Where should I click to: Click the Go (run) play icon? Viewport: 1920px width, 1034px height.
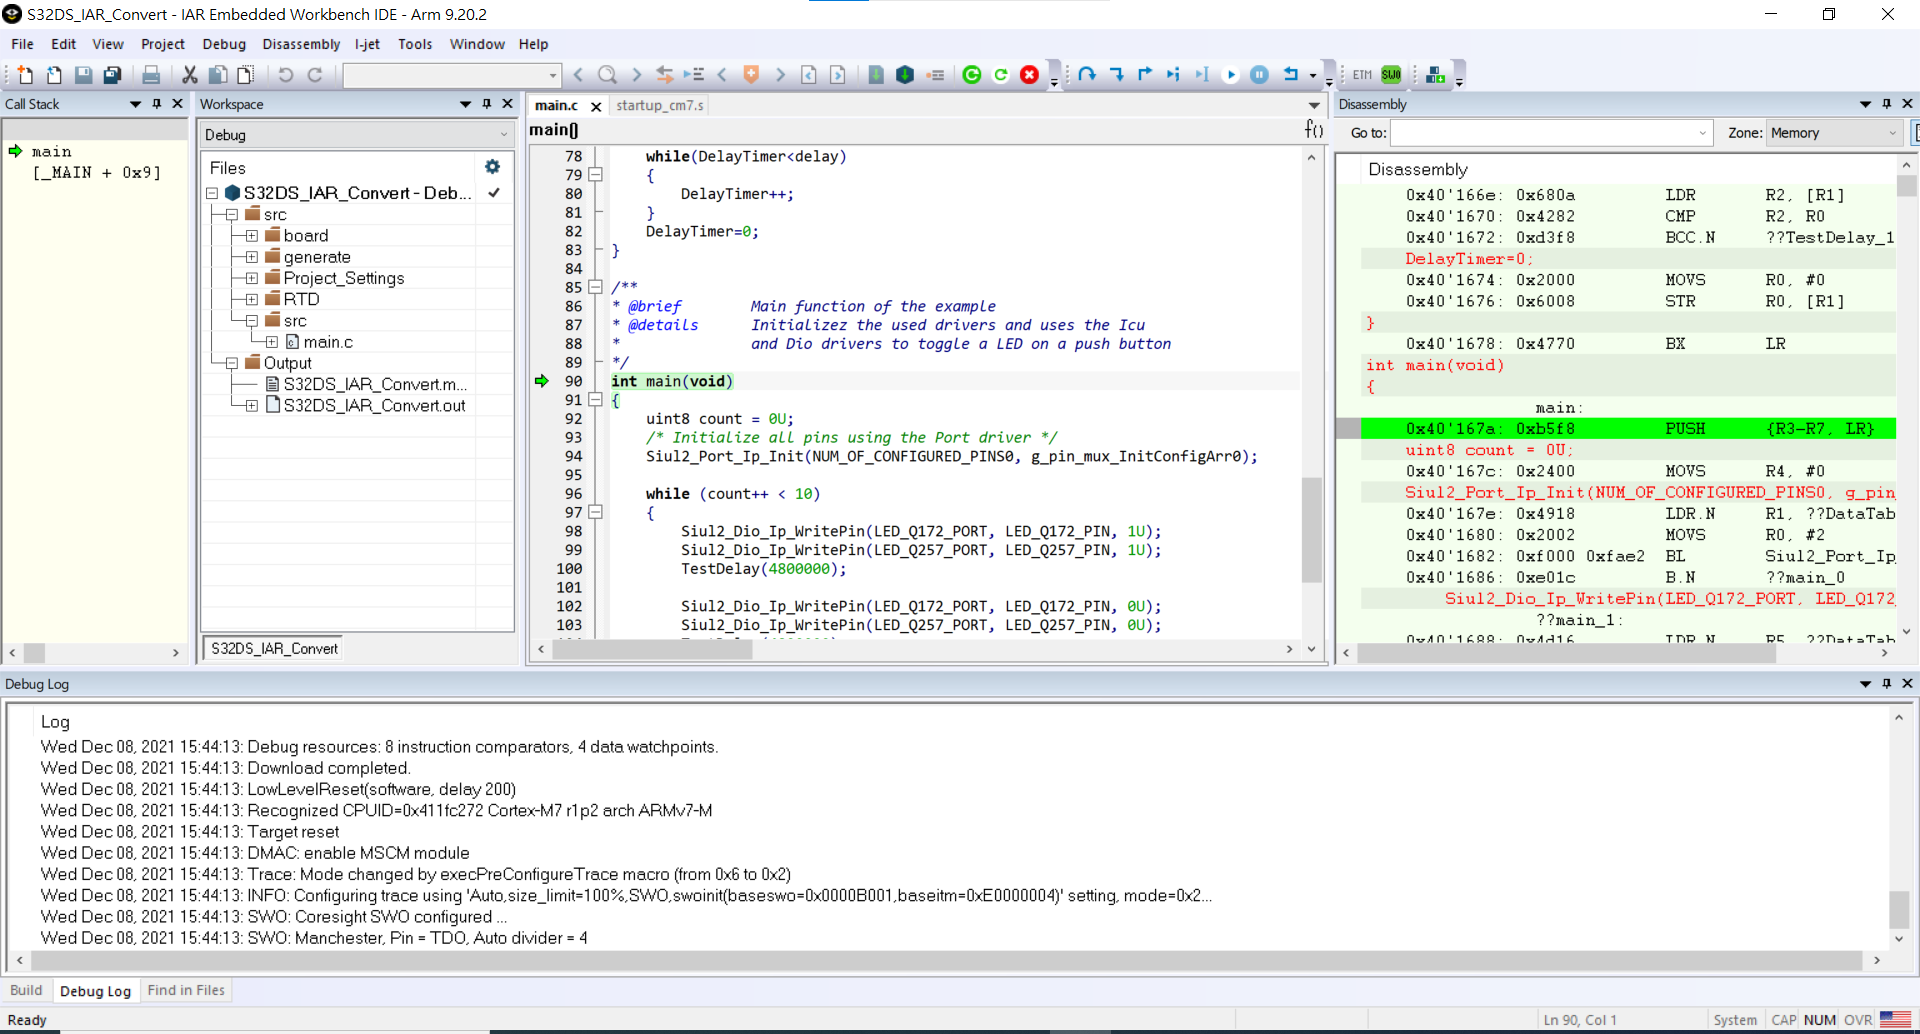1231,75
